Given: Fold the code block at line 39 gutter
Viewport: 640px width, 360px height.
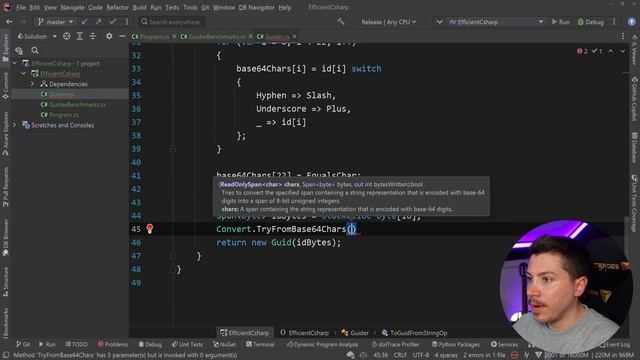Looking at the screenshot, I should click(x=173, y=149).
